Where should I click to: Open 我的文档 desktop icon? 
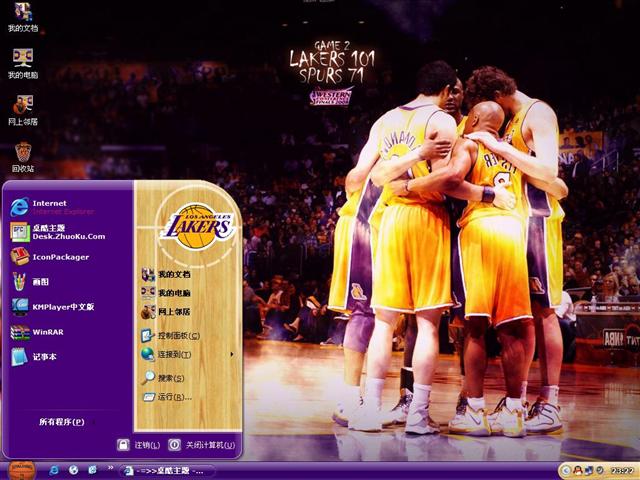[x=23, y=17]
